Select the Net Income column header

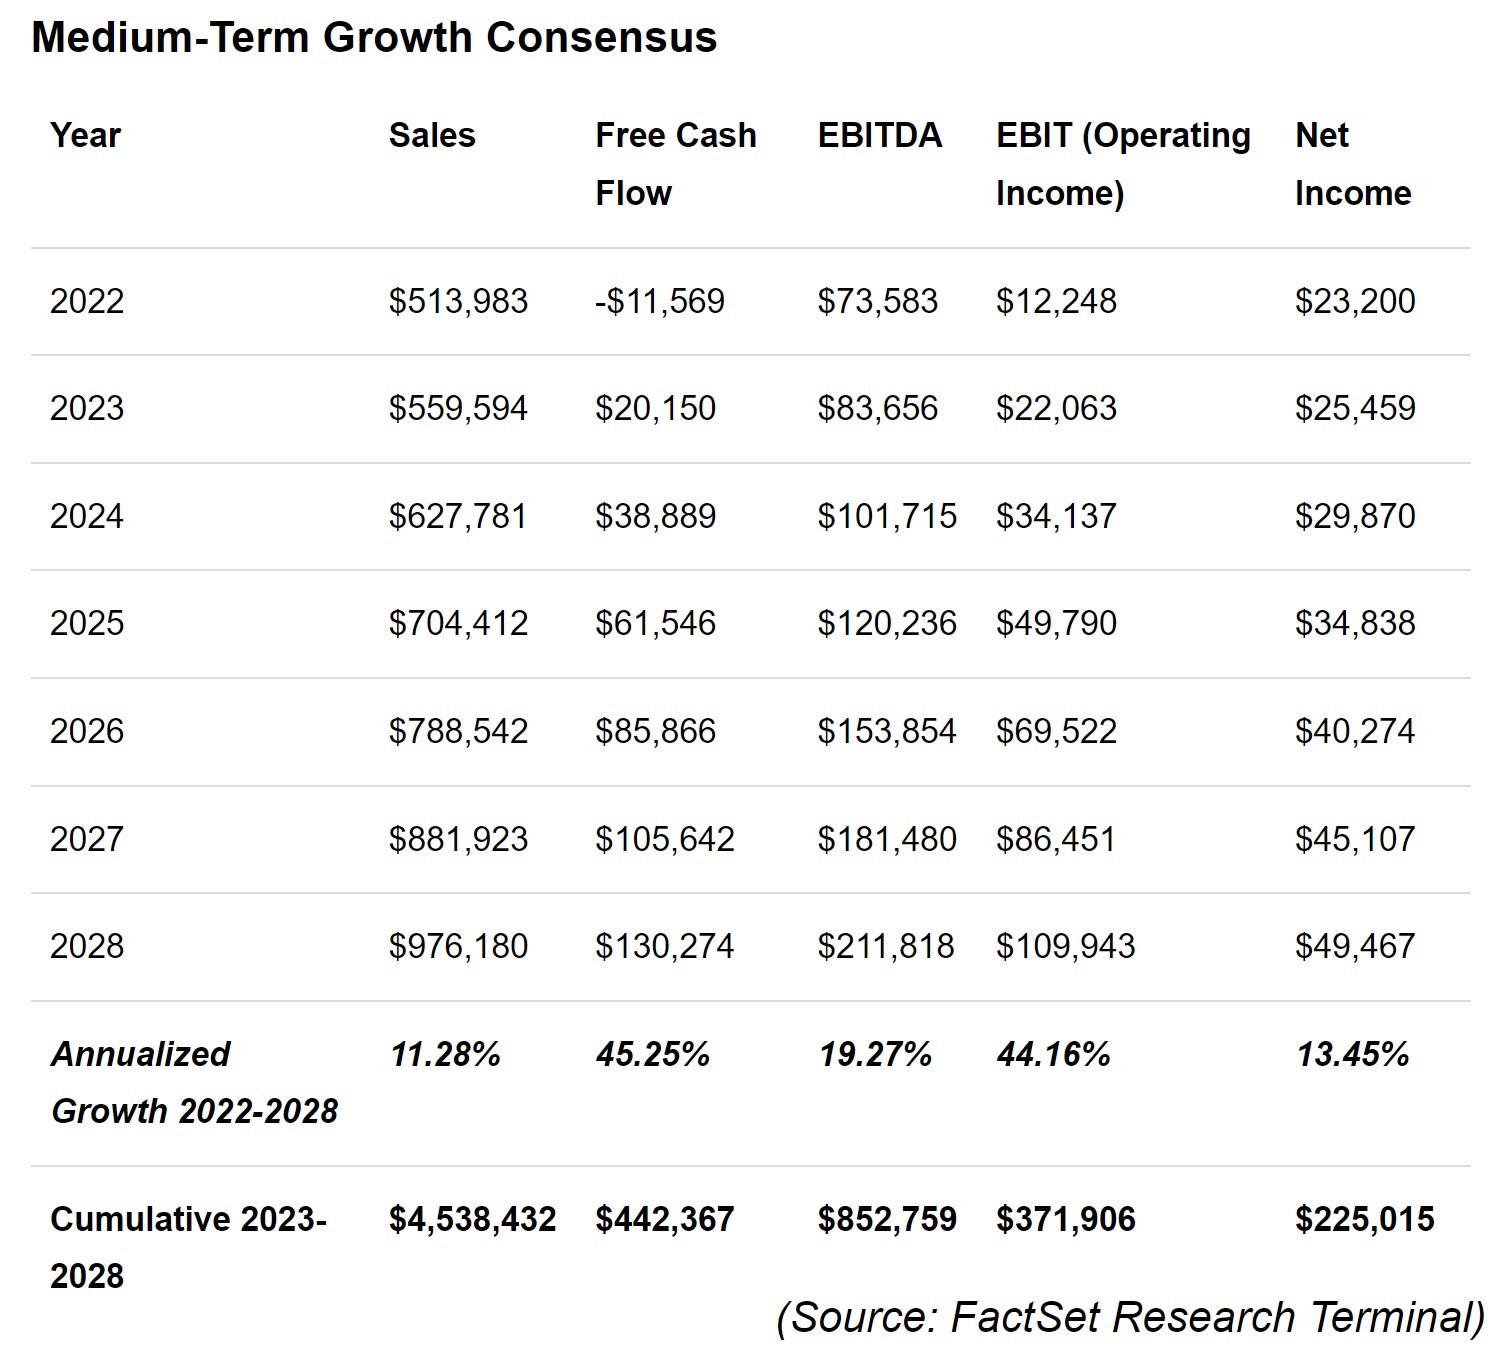pos(1352,163)
